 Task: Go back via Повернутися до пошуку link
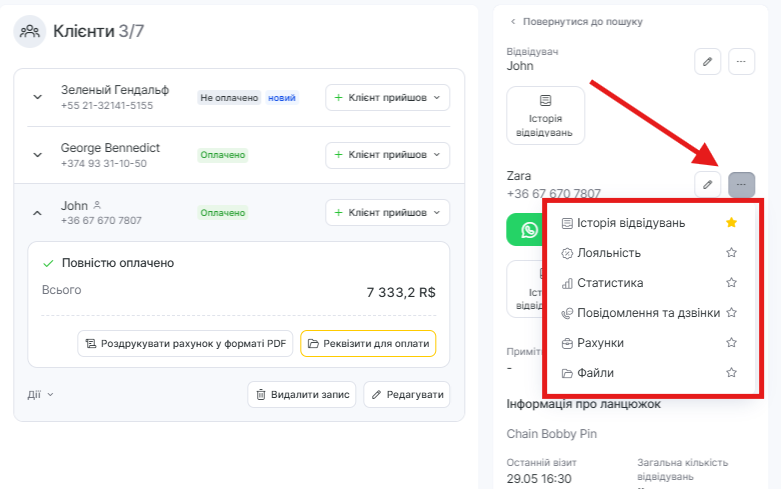point(576,21)
